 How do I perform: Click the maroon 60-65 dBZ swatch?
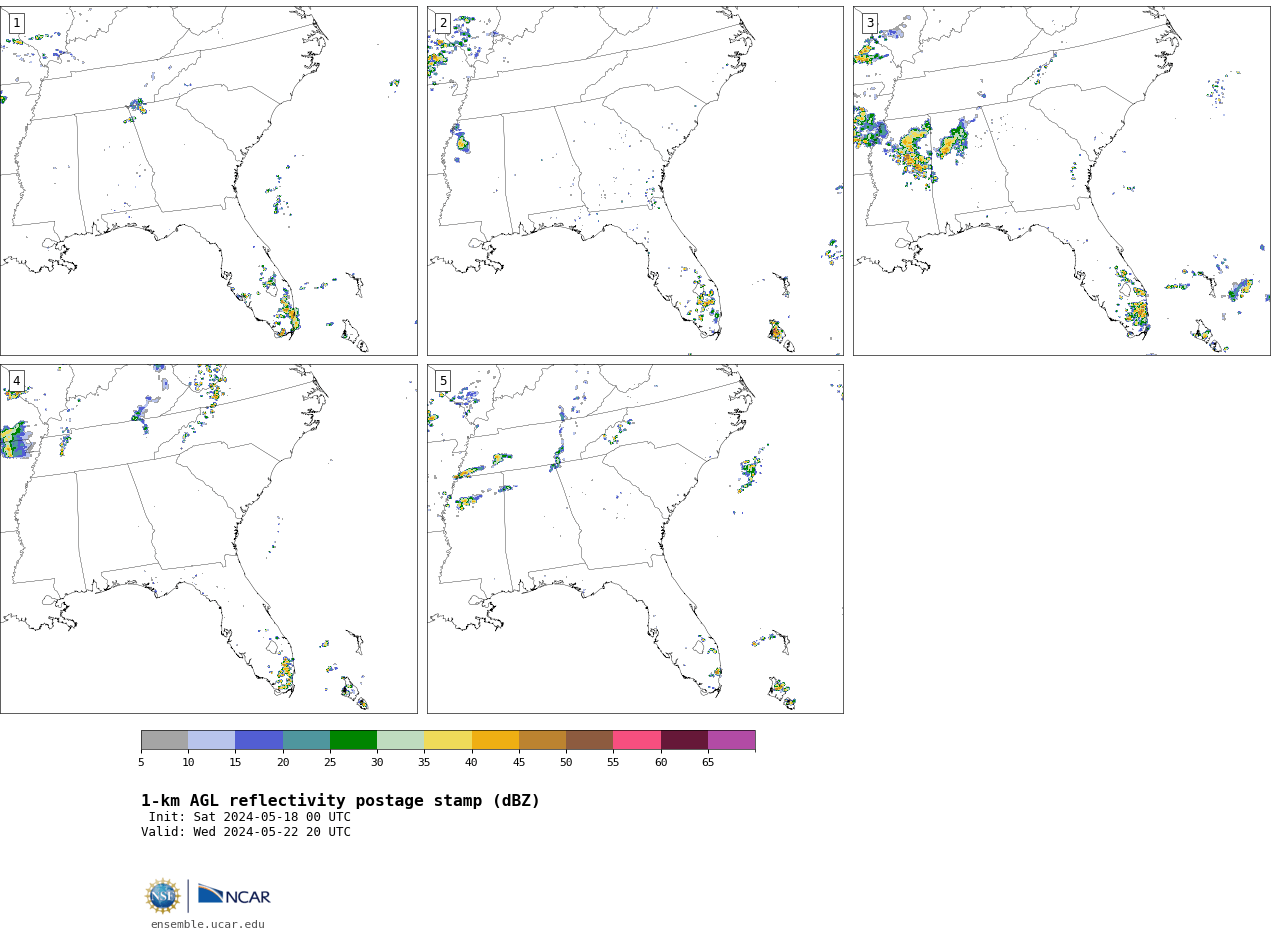tap(684, 740)
